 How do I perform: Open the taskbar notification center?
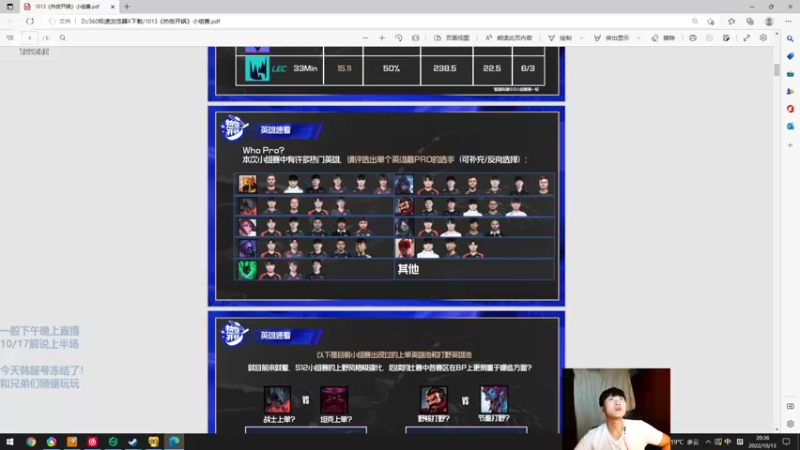click(786, 442)
